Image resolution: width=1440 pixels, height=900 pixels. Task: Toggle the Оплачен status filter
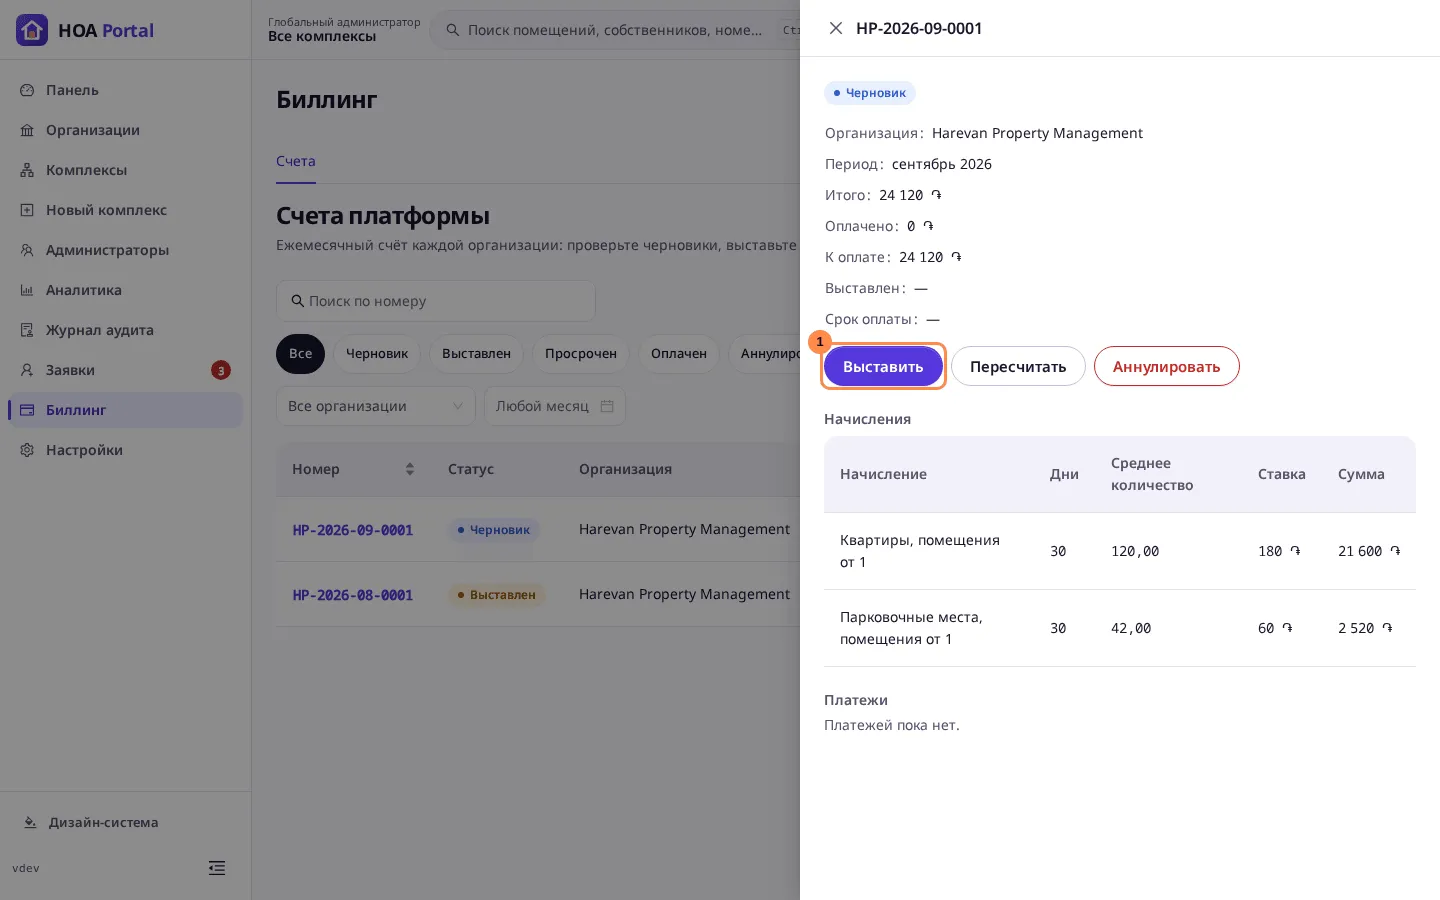(x=679, y=354)
